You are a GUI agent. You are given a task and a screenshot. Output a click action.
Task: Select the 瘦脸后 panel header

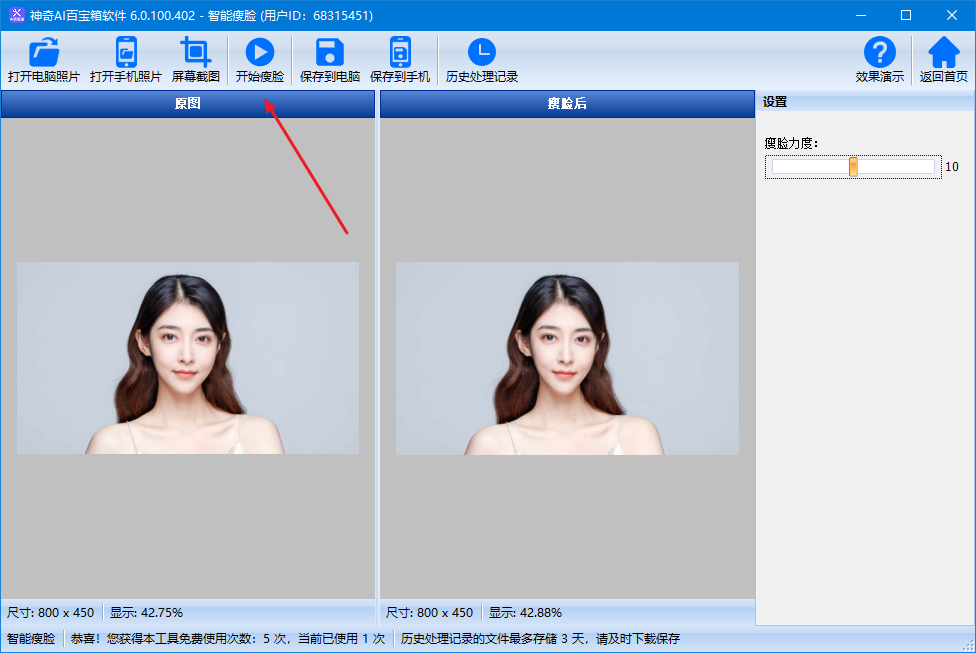567,103
